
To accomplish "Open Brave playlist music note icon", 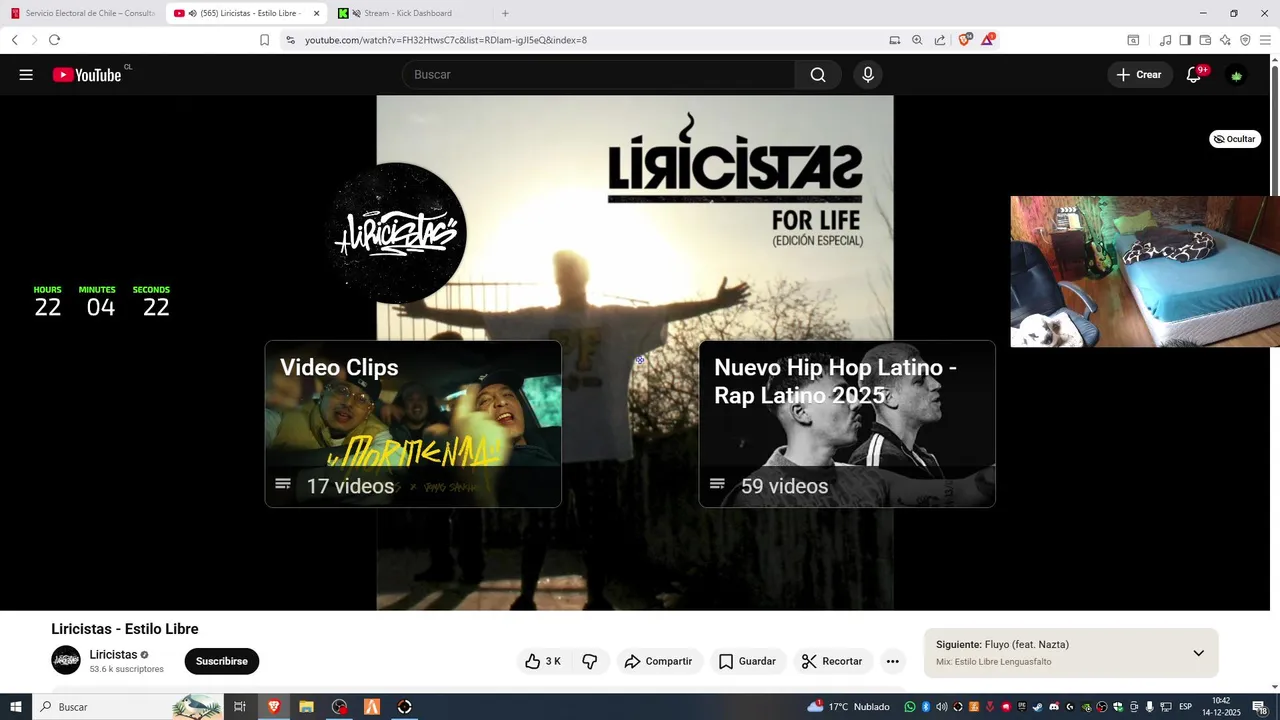I will tap(1165, 40).
